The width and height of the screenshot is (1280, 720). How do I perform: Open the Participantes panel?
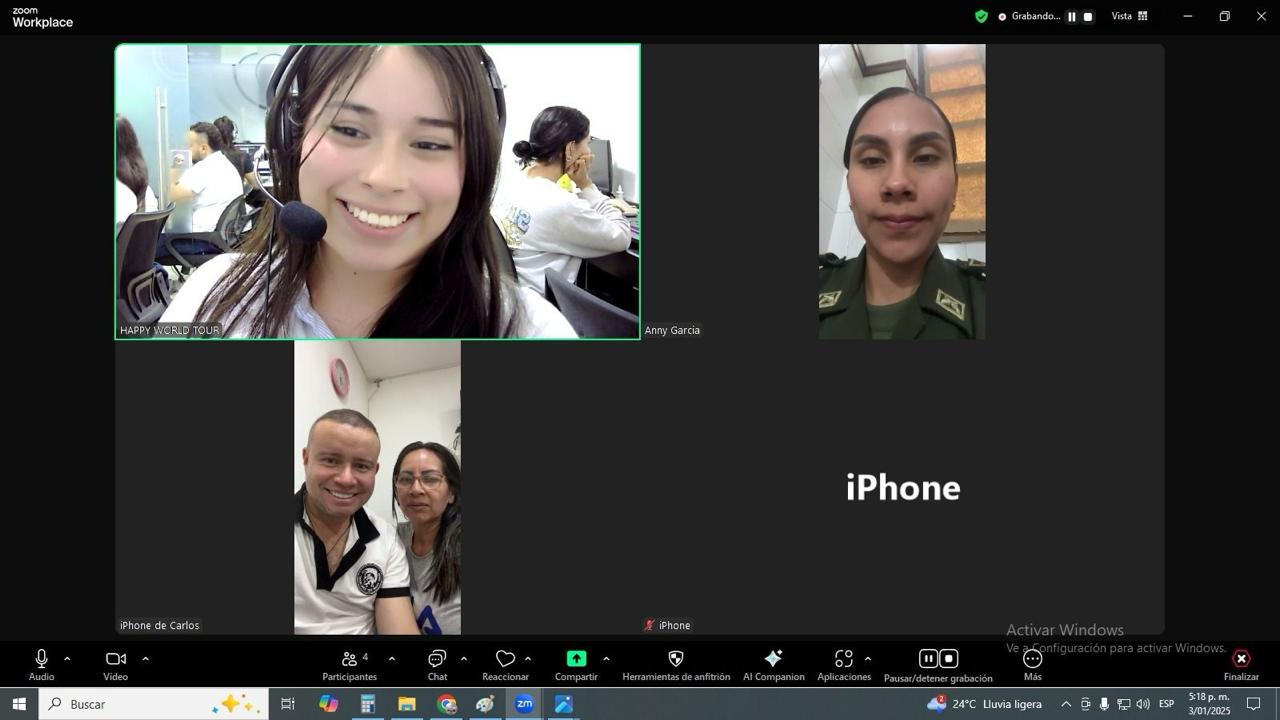click(350, 664)
